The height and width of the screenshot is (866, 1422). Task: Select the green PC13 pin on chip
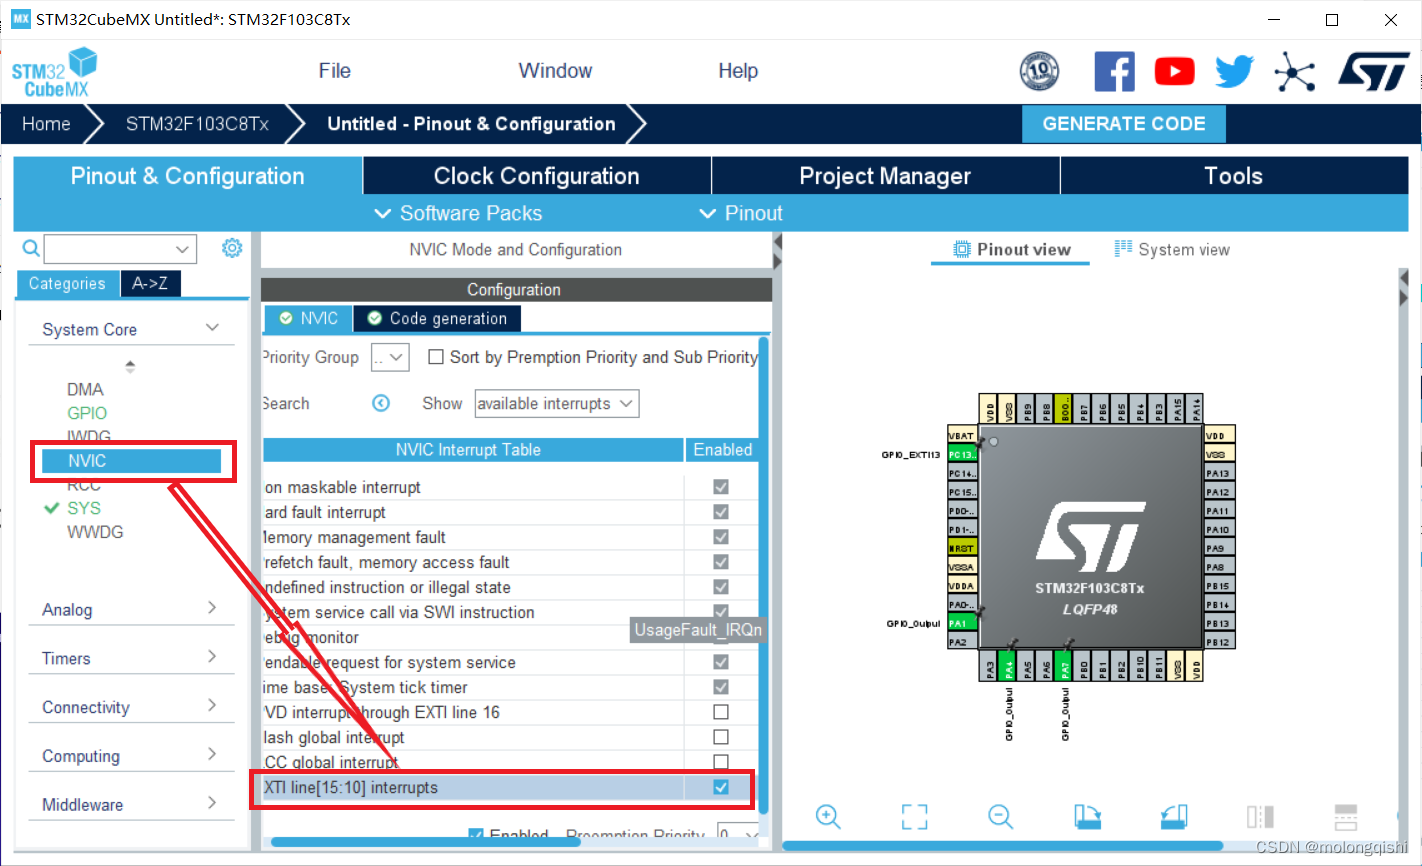click(962, 454)
